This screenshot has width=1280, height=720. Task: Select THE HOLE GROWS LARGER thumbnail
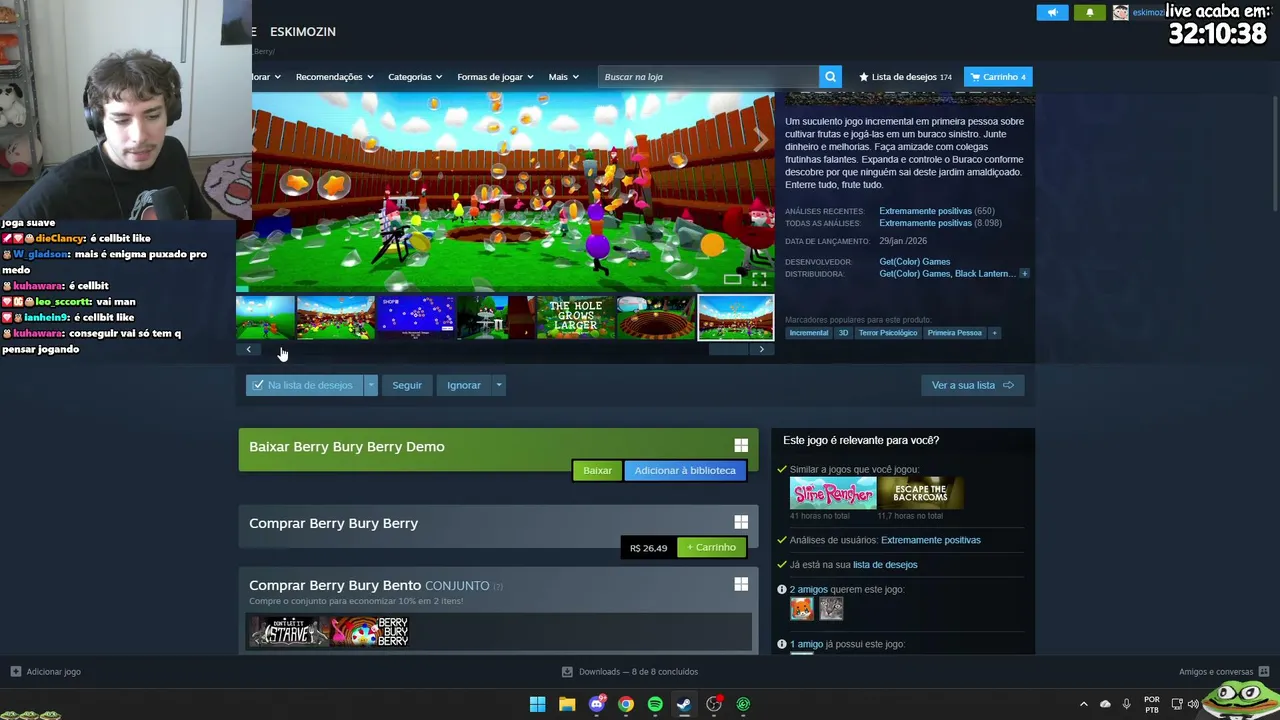[575, 317]
